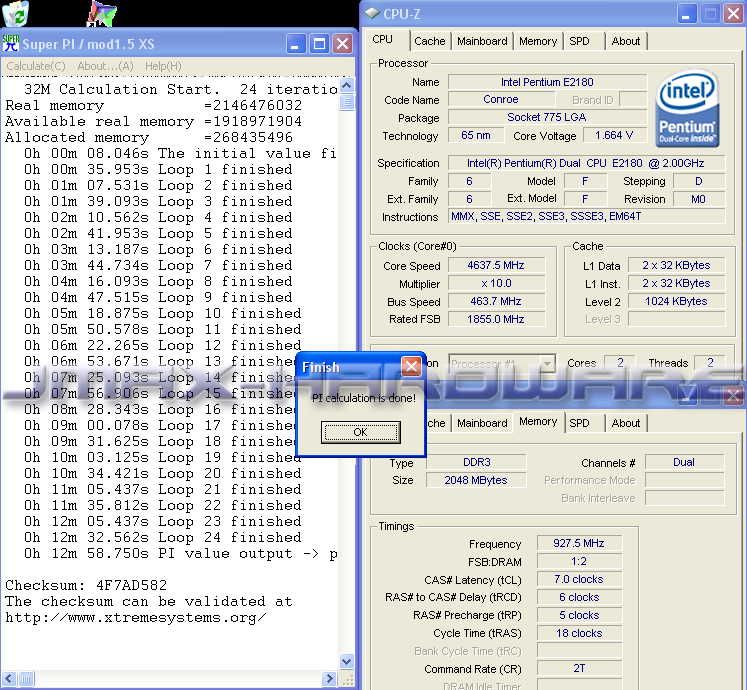Click the tRCD value 6 clocks

[579, 597]
